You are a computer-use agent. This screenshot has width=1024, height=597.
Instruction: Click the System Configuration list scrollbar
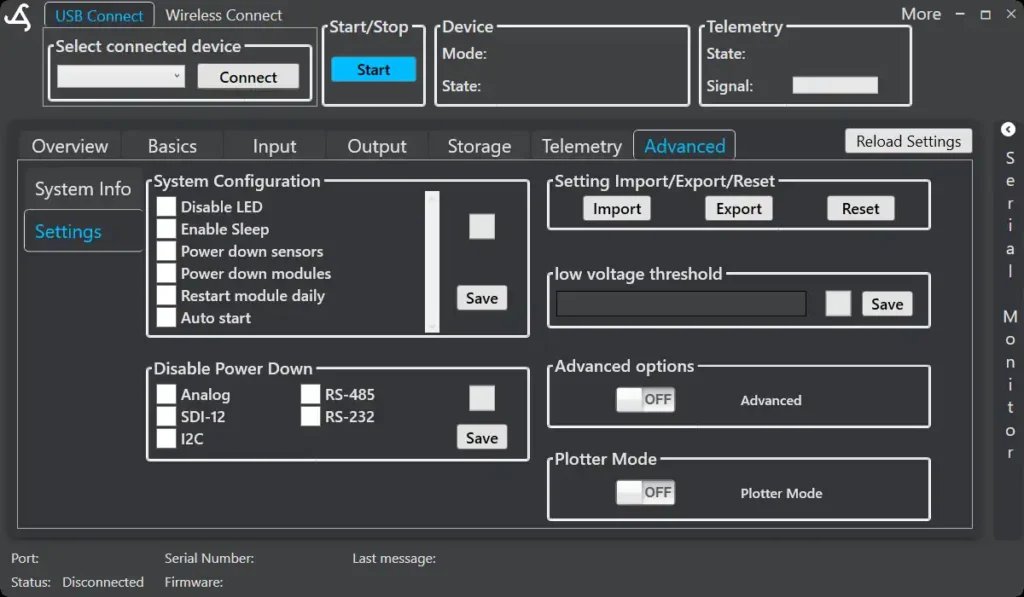click(432, 262)
